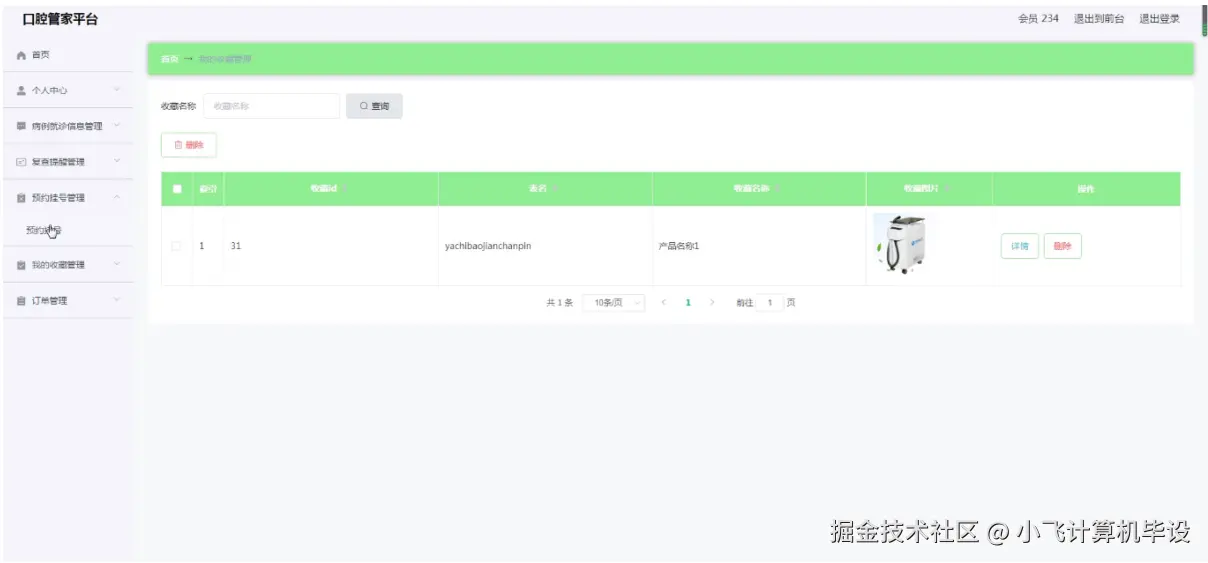Go to the previous page using the pagination arrow
Image resolution: width=1208 pixels, height=563 pixels.
coord(664,302)
